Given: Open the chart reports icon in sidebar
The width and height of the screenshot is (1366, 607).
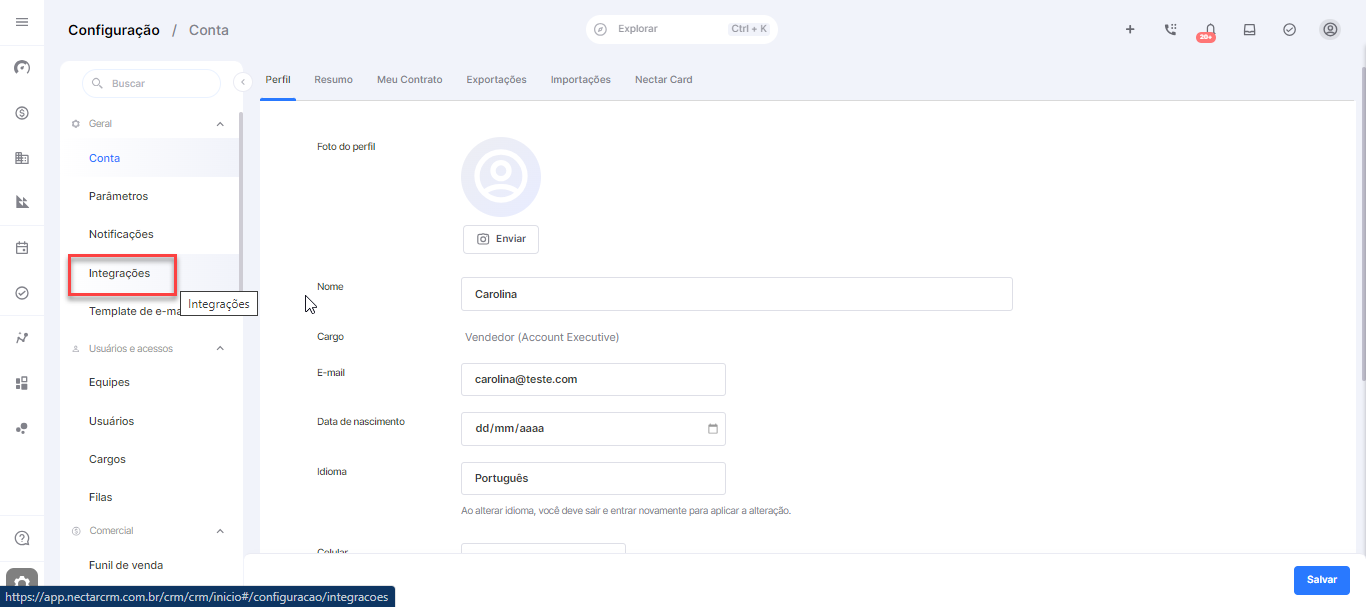Looking at the screenshot, I should [x=22, y=202].
